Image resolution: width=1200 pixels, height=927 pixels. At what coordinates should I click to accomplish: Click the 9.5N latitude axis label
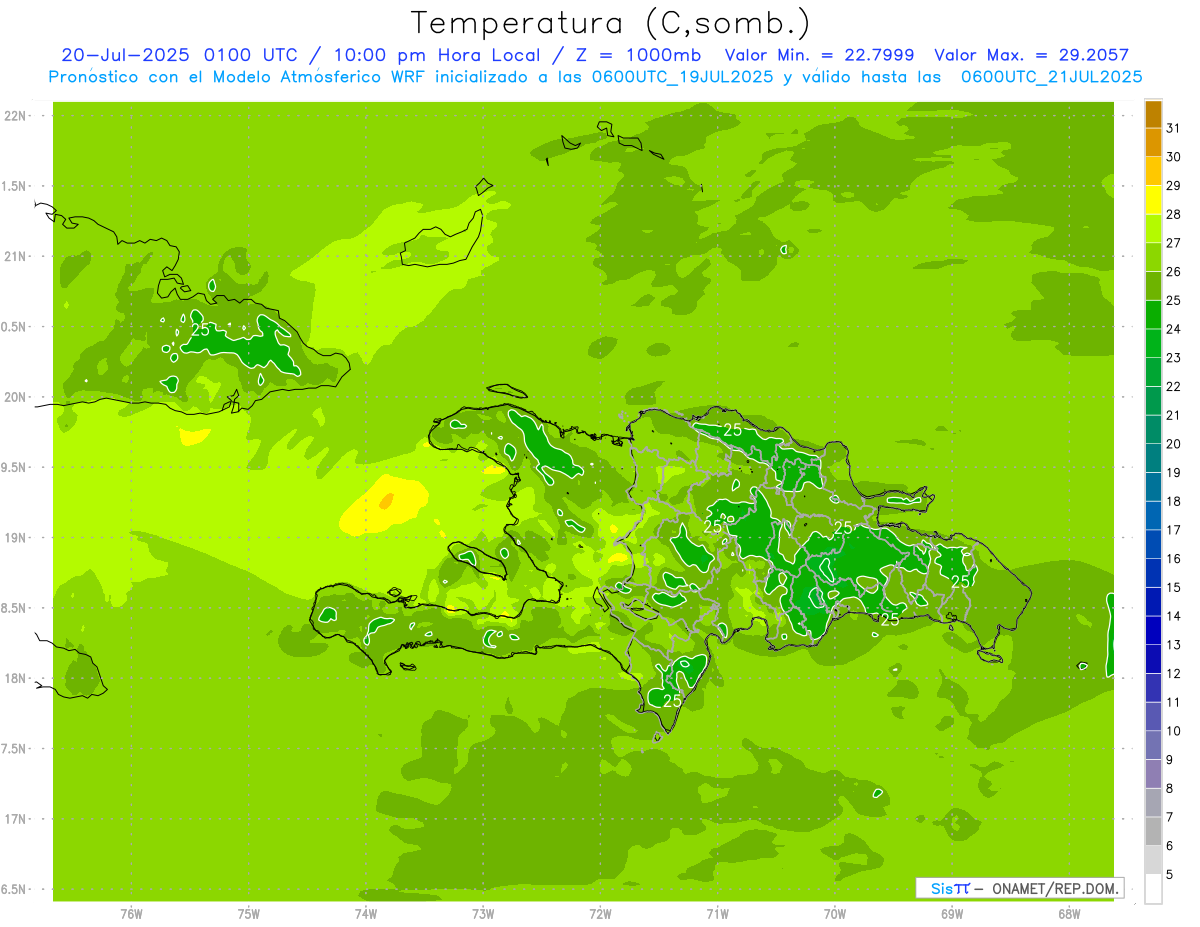point(13,467)
